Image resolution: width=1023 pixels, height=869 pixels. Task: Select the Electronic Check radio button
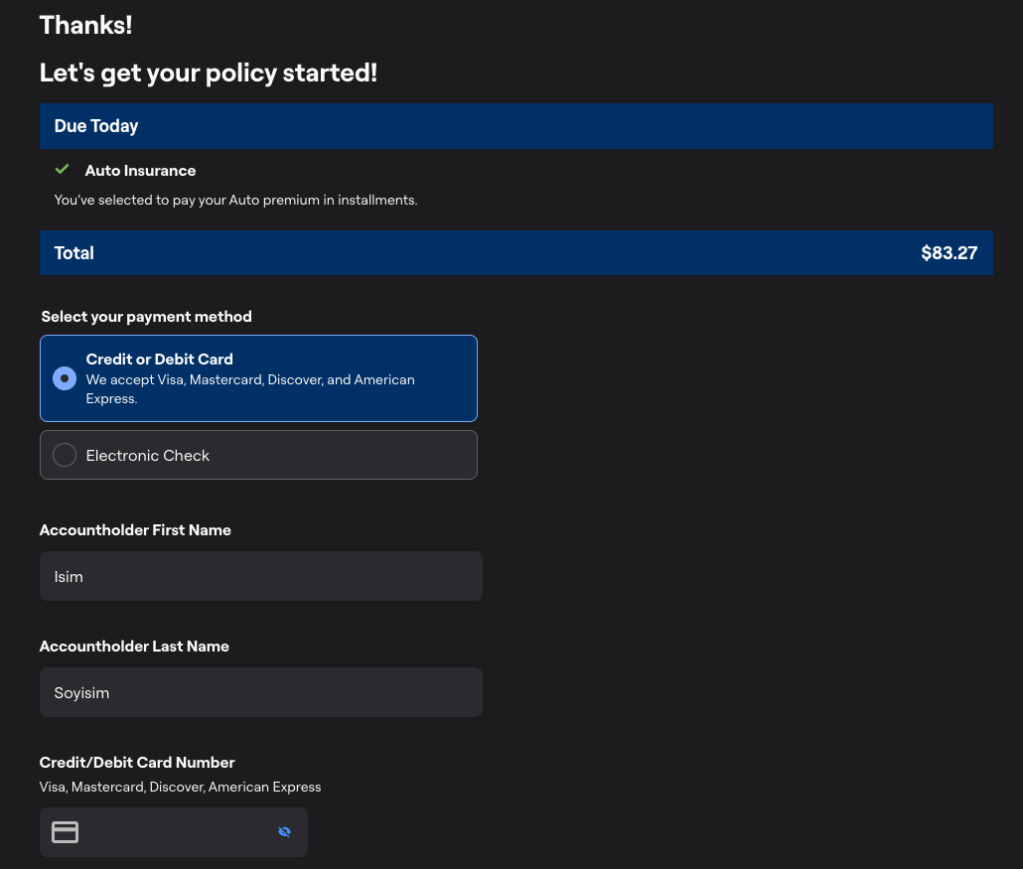[64, 455]
